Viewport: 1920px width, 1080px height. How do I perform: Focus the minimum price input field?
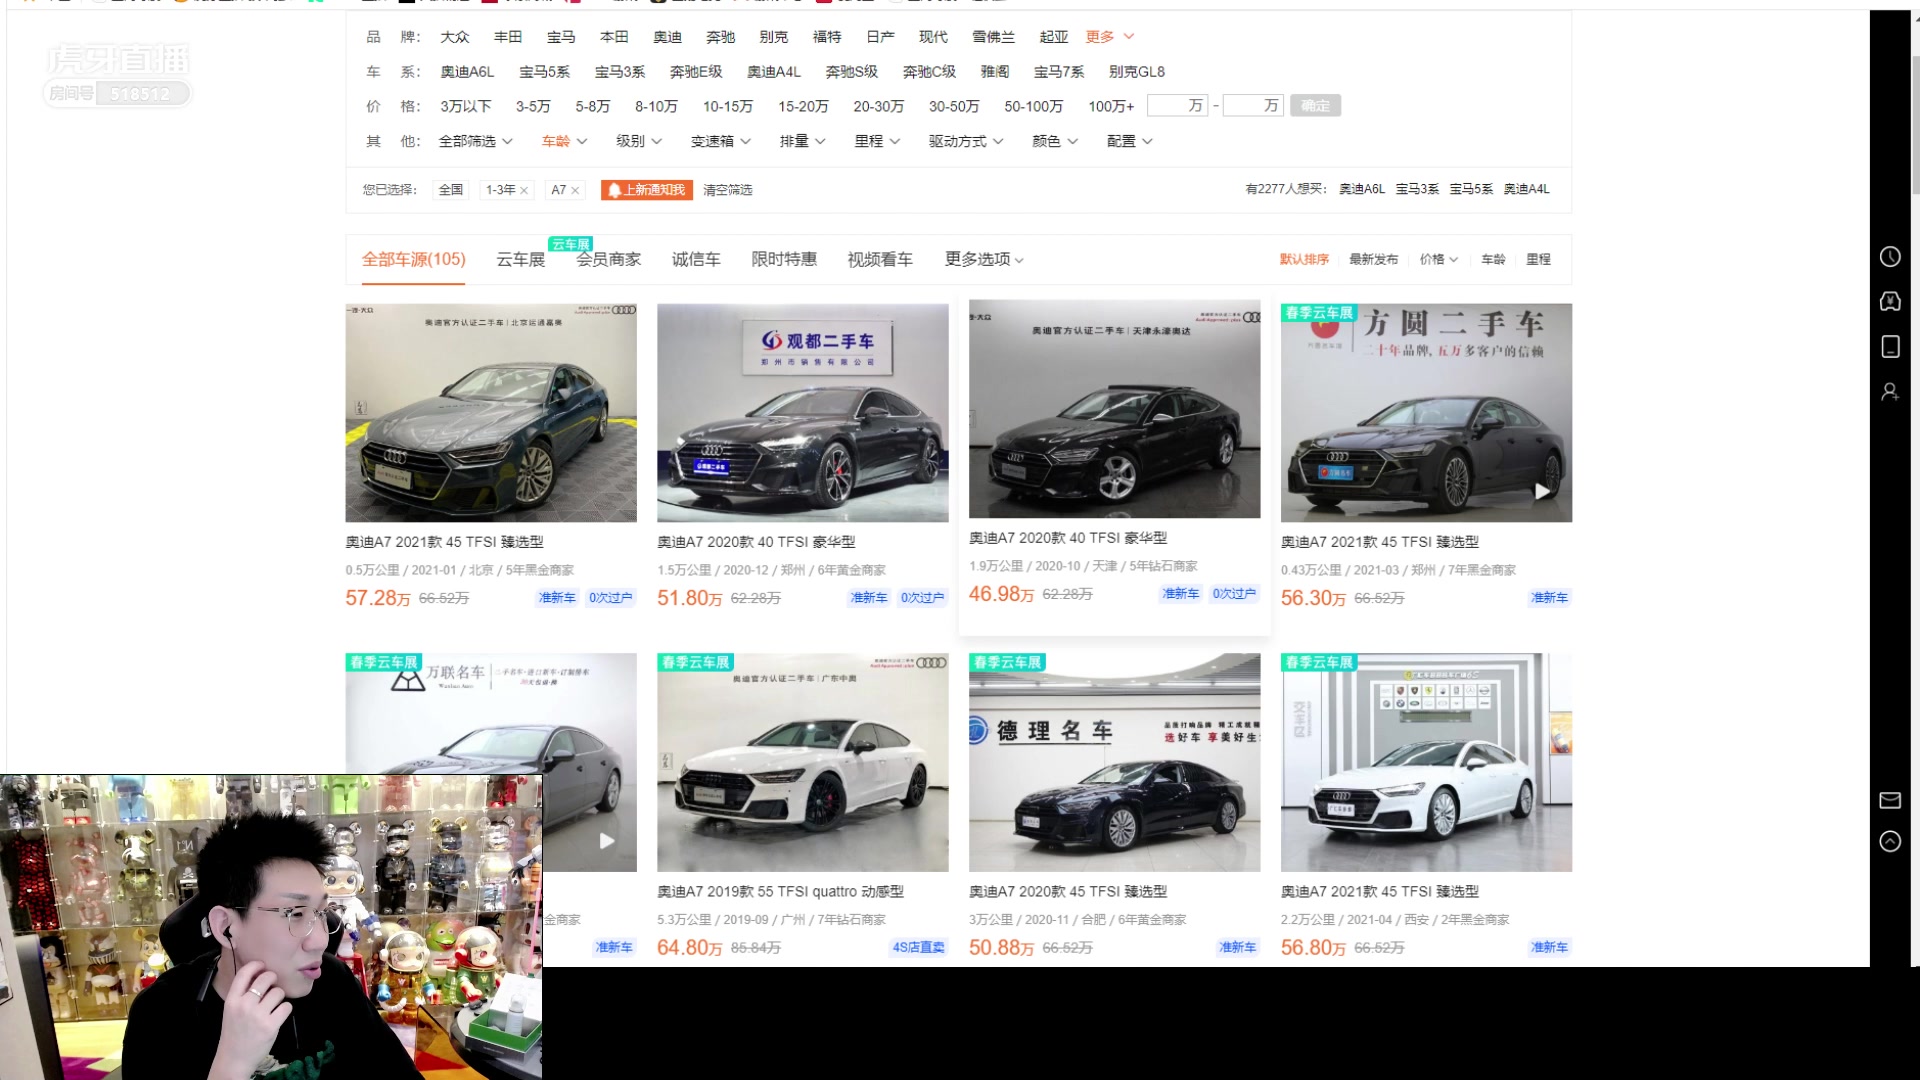1177,106
